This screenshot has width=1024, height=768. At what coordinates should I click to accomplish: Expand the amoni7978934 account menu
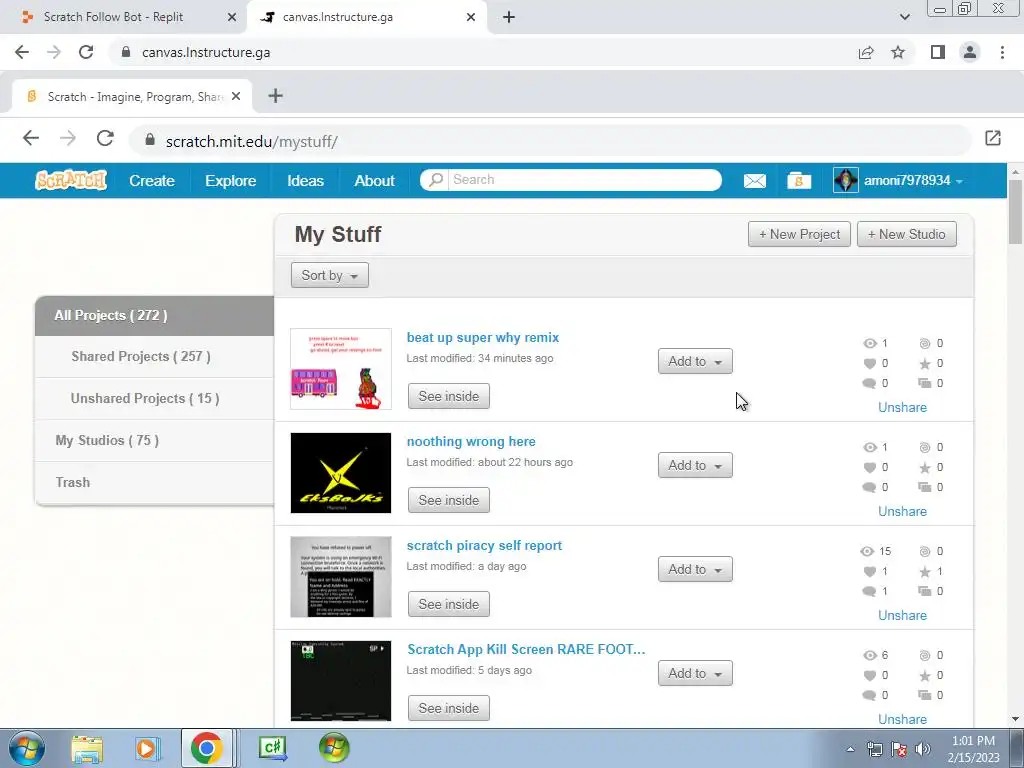tap(959, 182)
